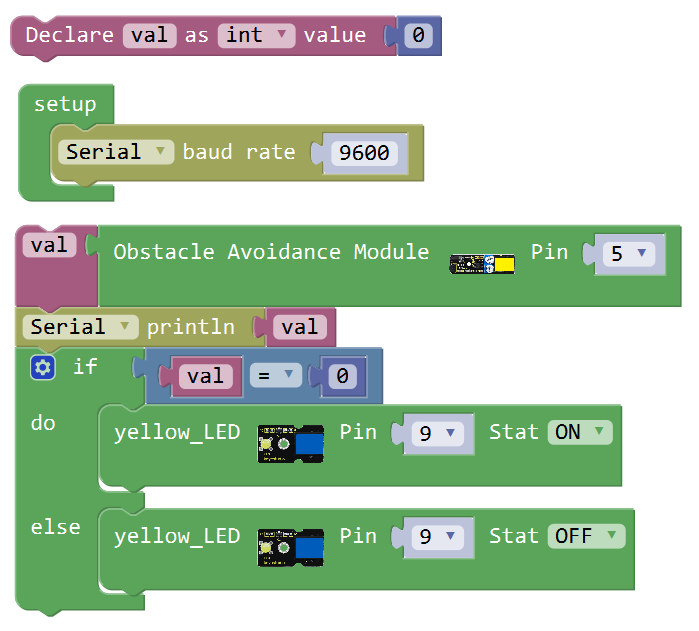Click the val variable name in Declare block
Screen dimensions: 699x631
click(150, 35)
